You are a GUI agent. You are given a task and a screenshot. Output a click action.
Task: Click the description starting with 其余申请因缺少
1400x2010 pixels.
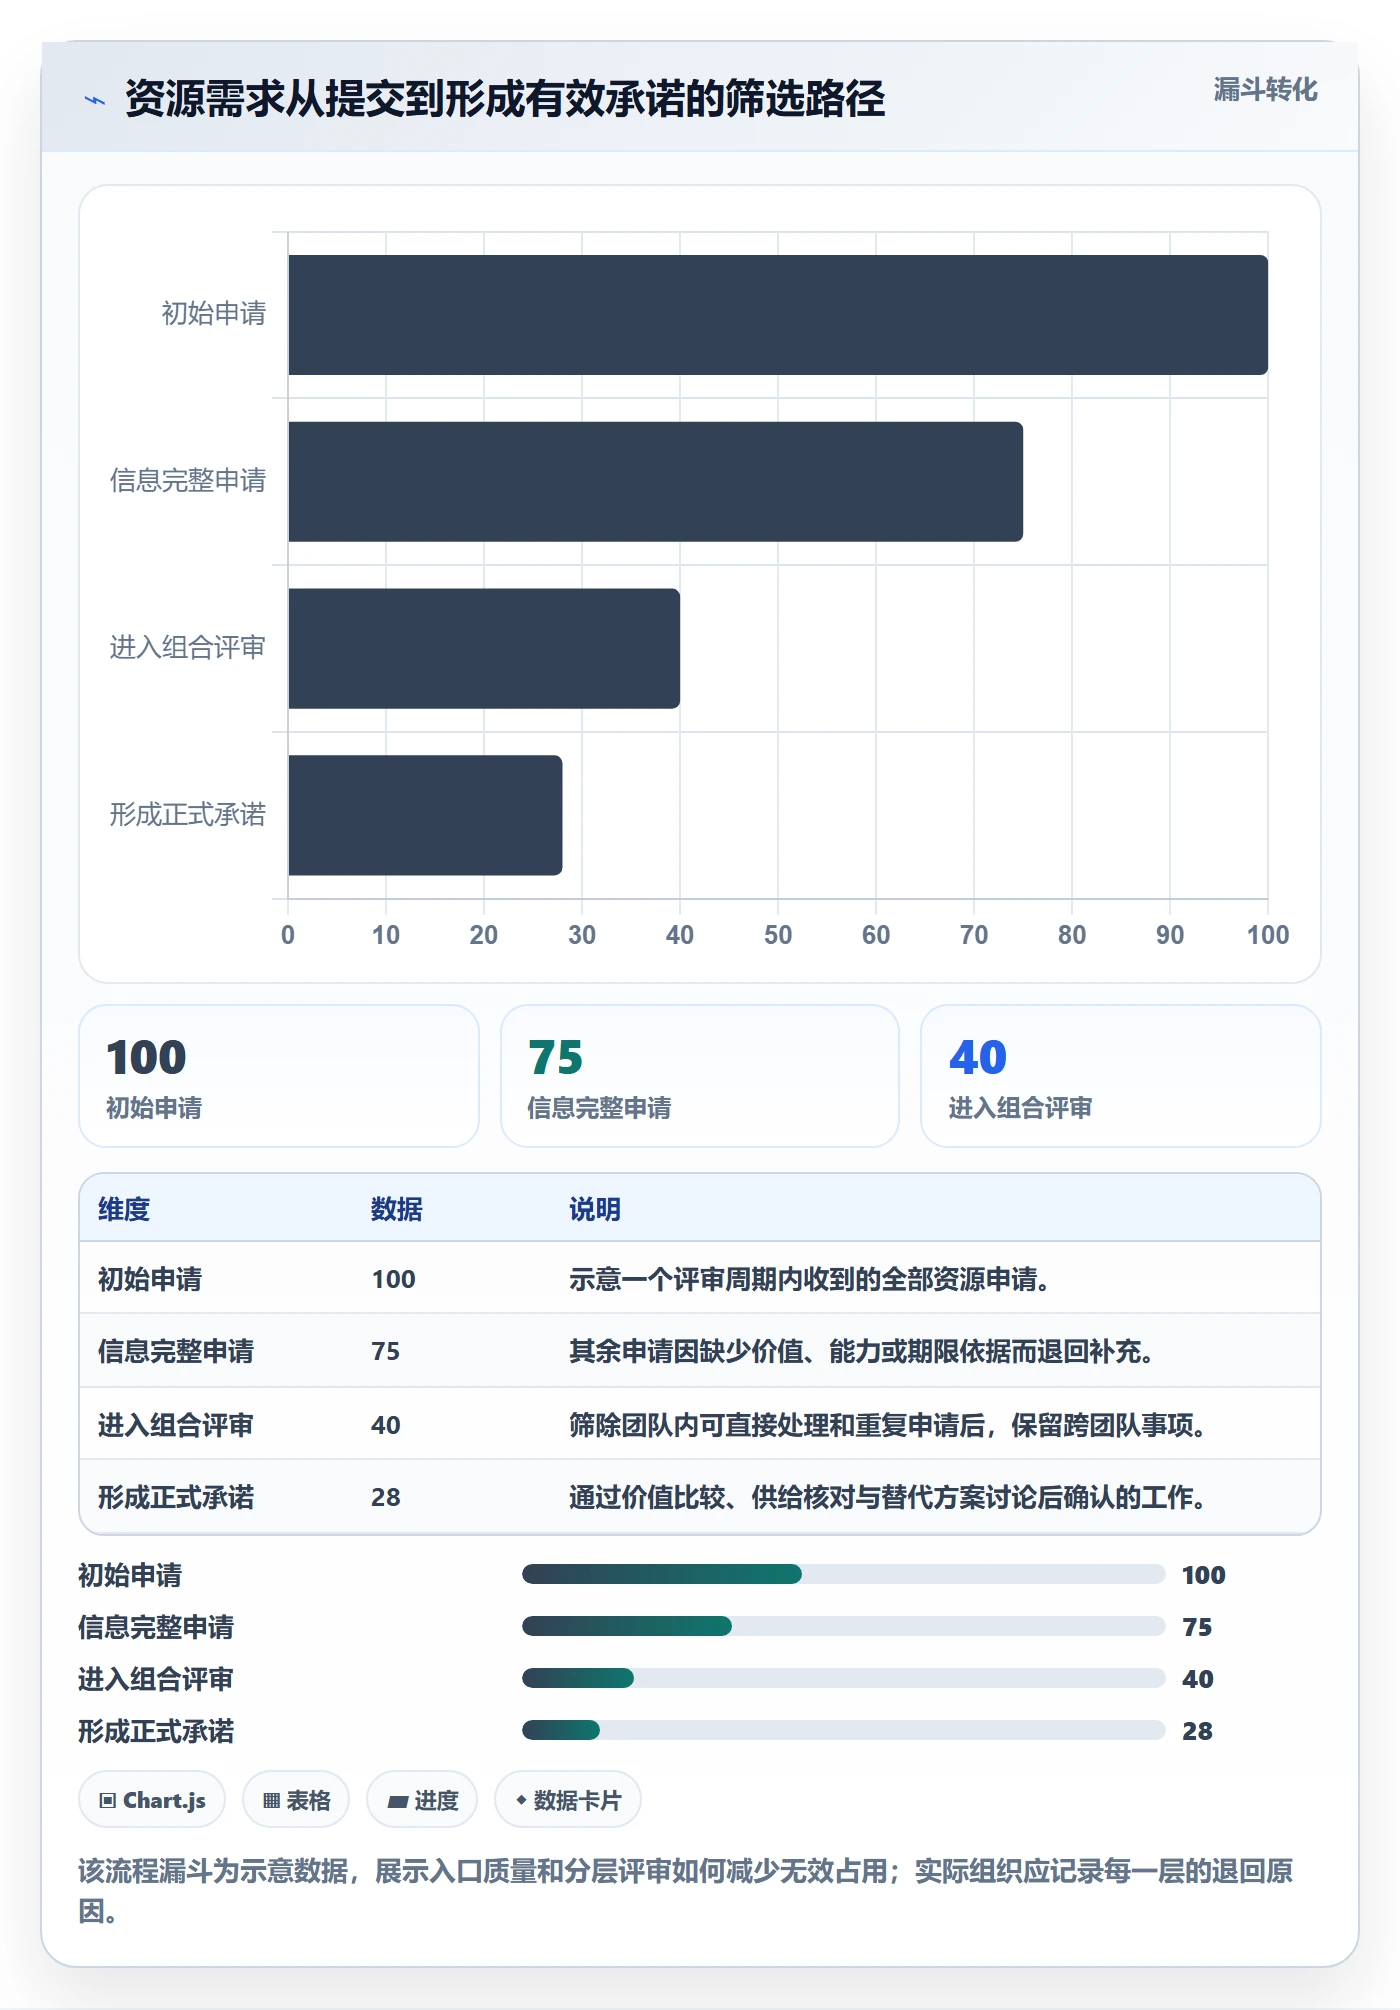862,1351
